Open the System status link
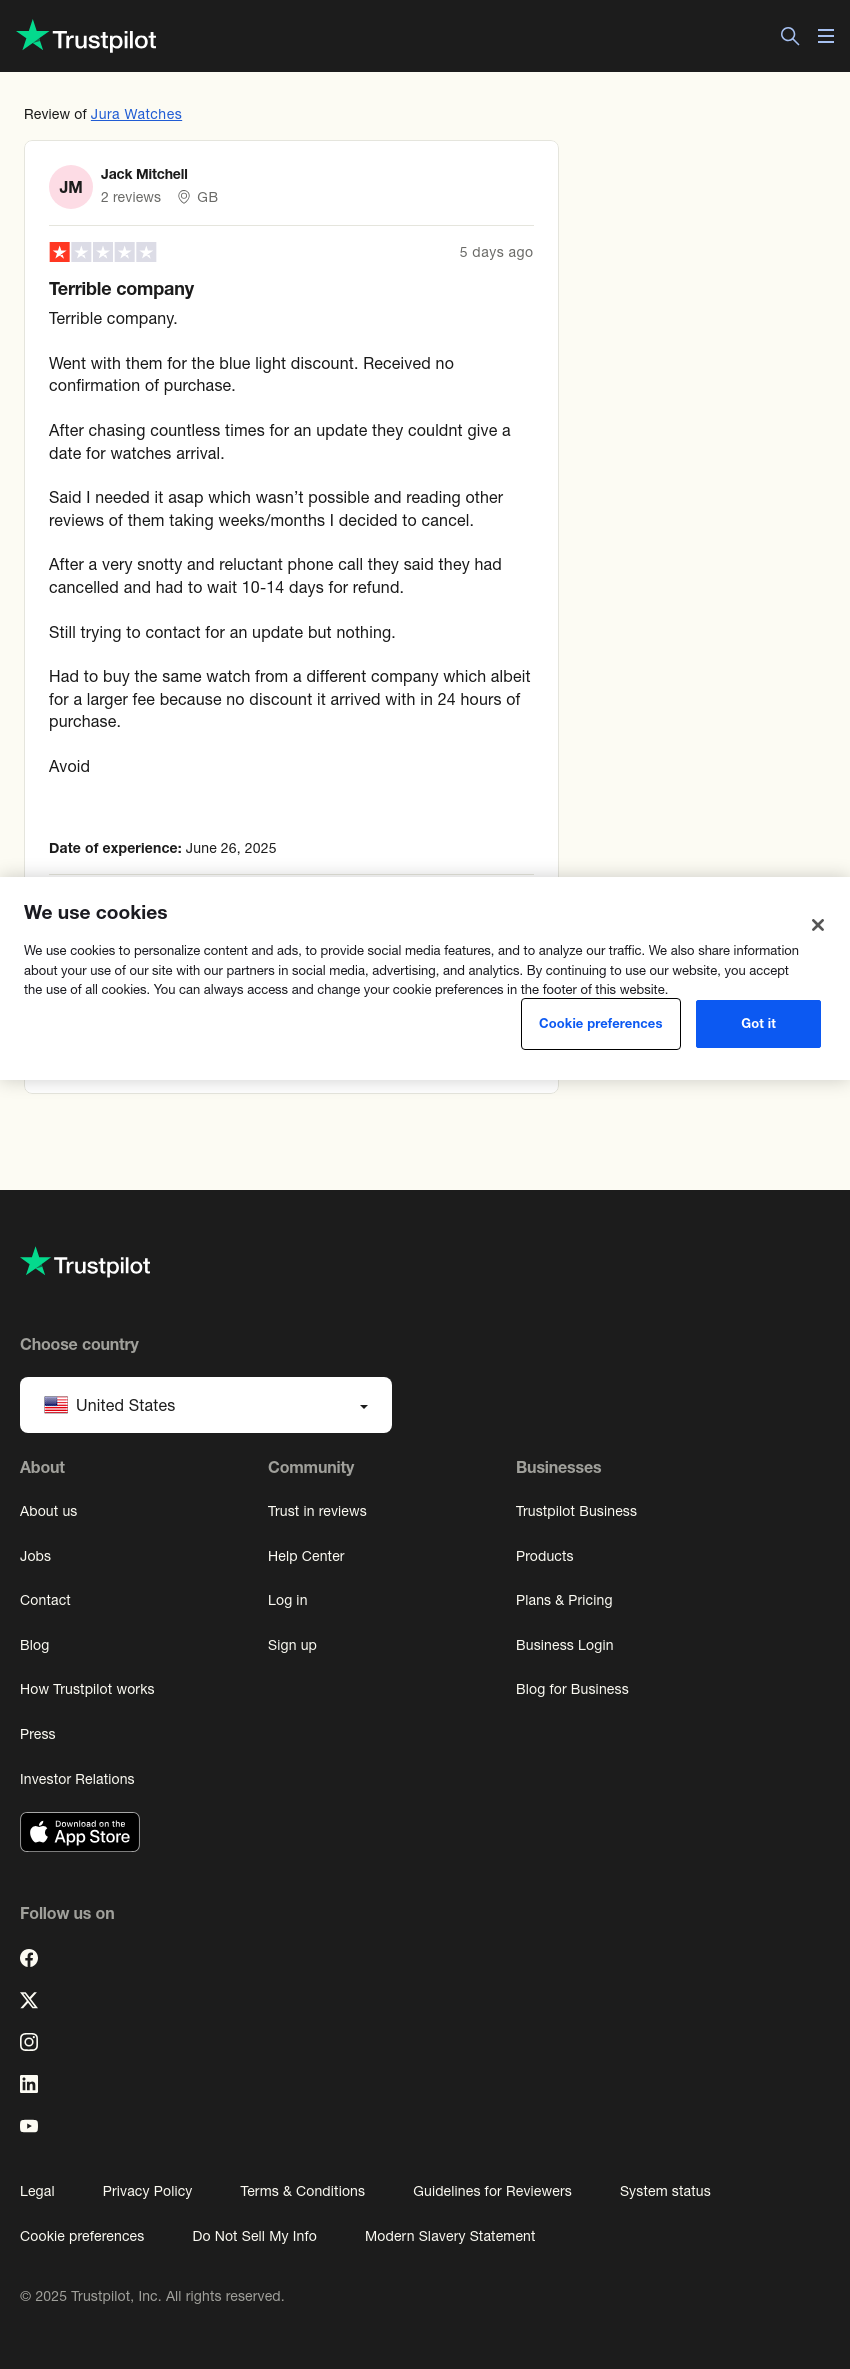 coord(665,2191)
